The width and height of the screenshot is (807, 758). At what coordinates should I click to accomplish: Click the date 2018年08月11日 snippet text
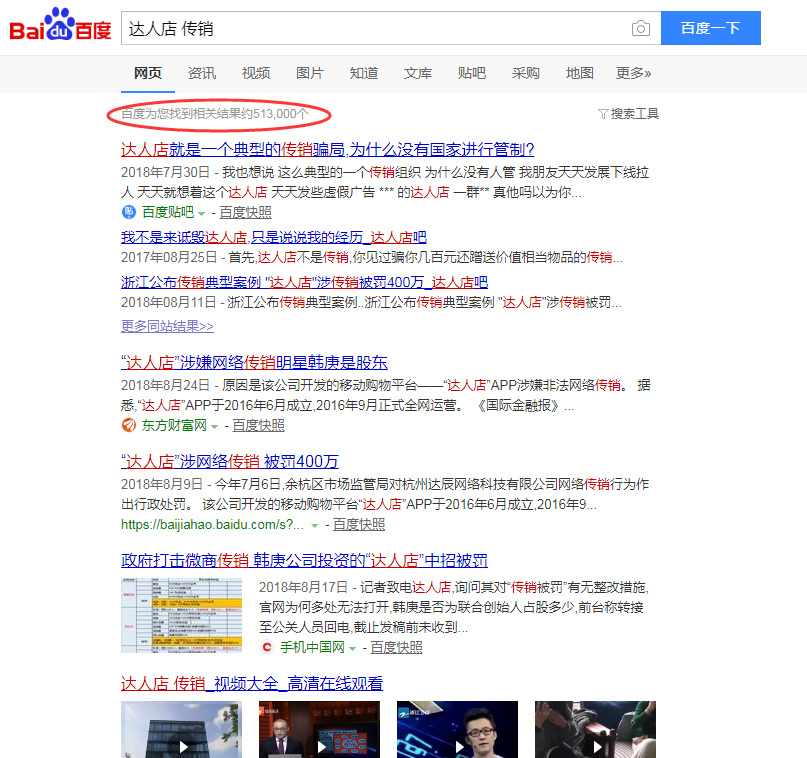pyautogui.click(x=169, y=302)
